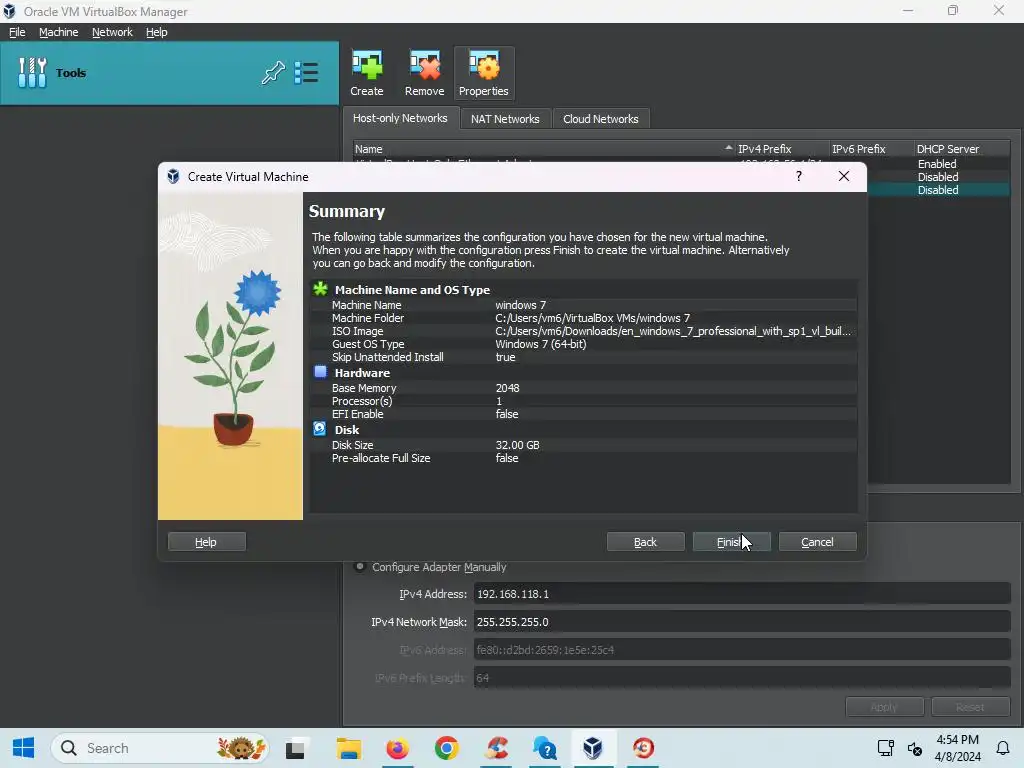Launch Firefox from the taskbar
Screen dimensions: 1024x768
tap(397, 748)
